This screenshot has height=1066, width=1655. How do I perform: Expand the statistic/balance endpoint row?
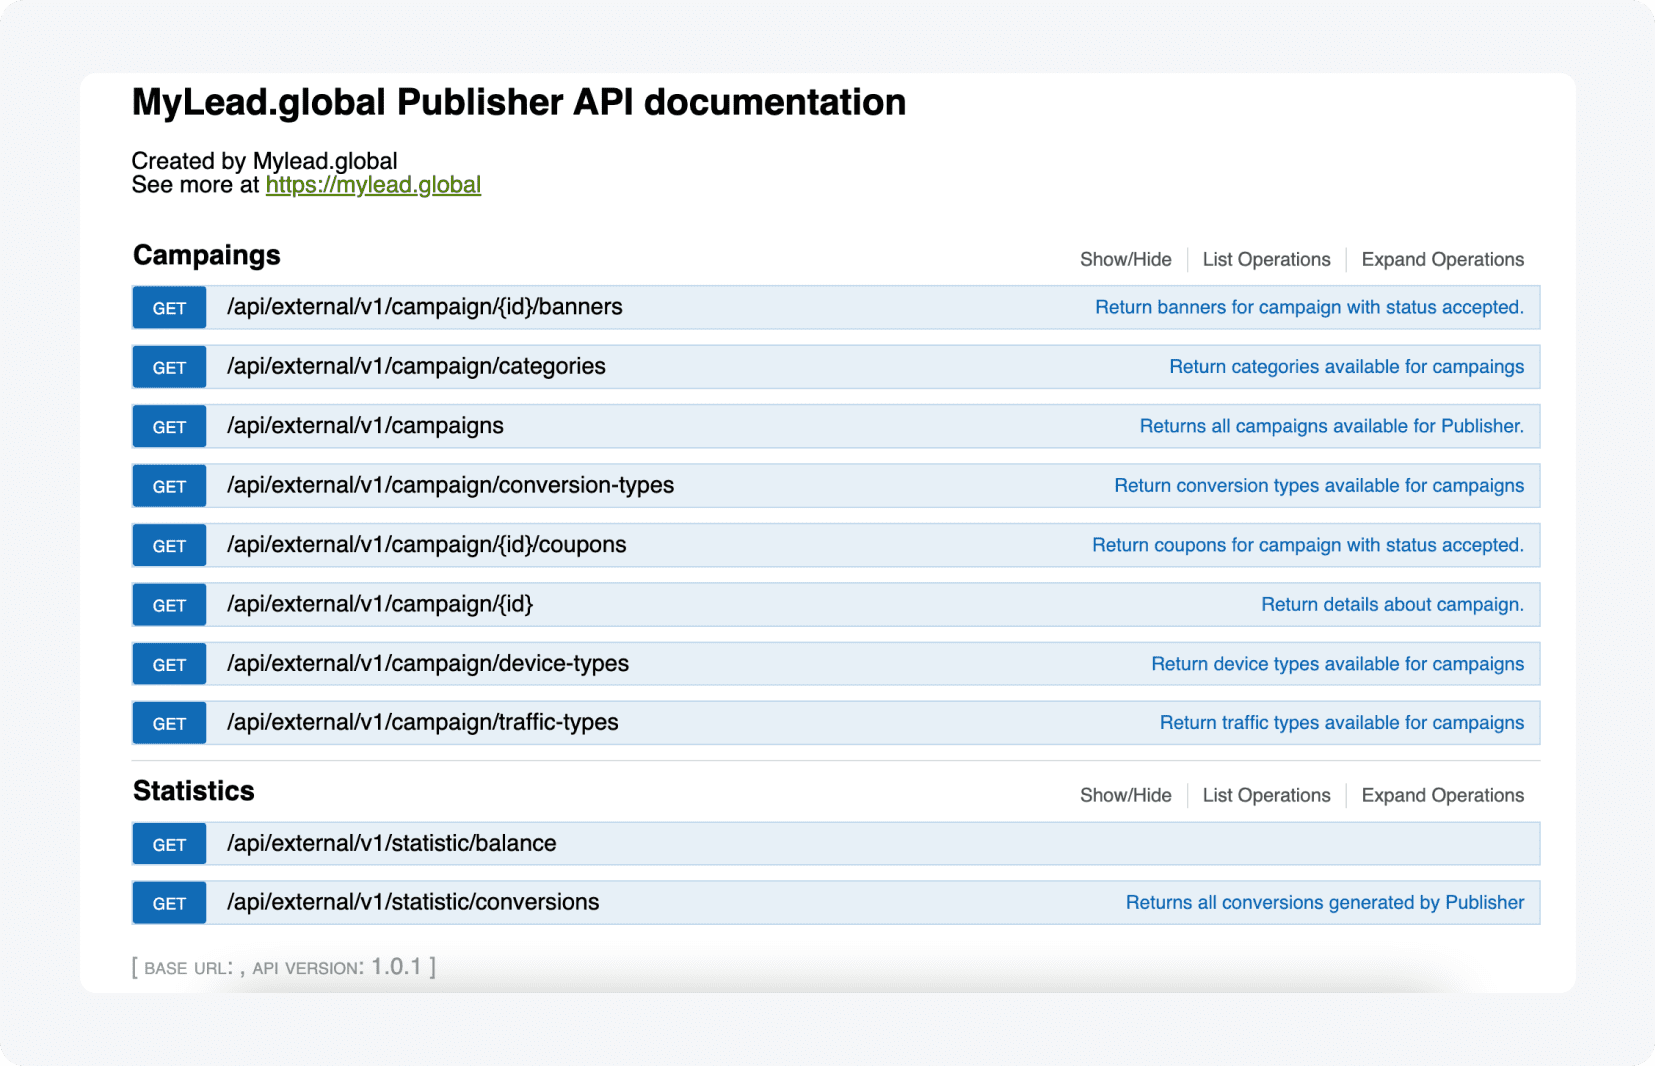pyautogui.click(x=392, y=843)
